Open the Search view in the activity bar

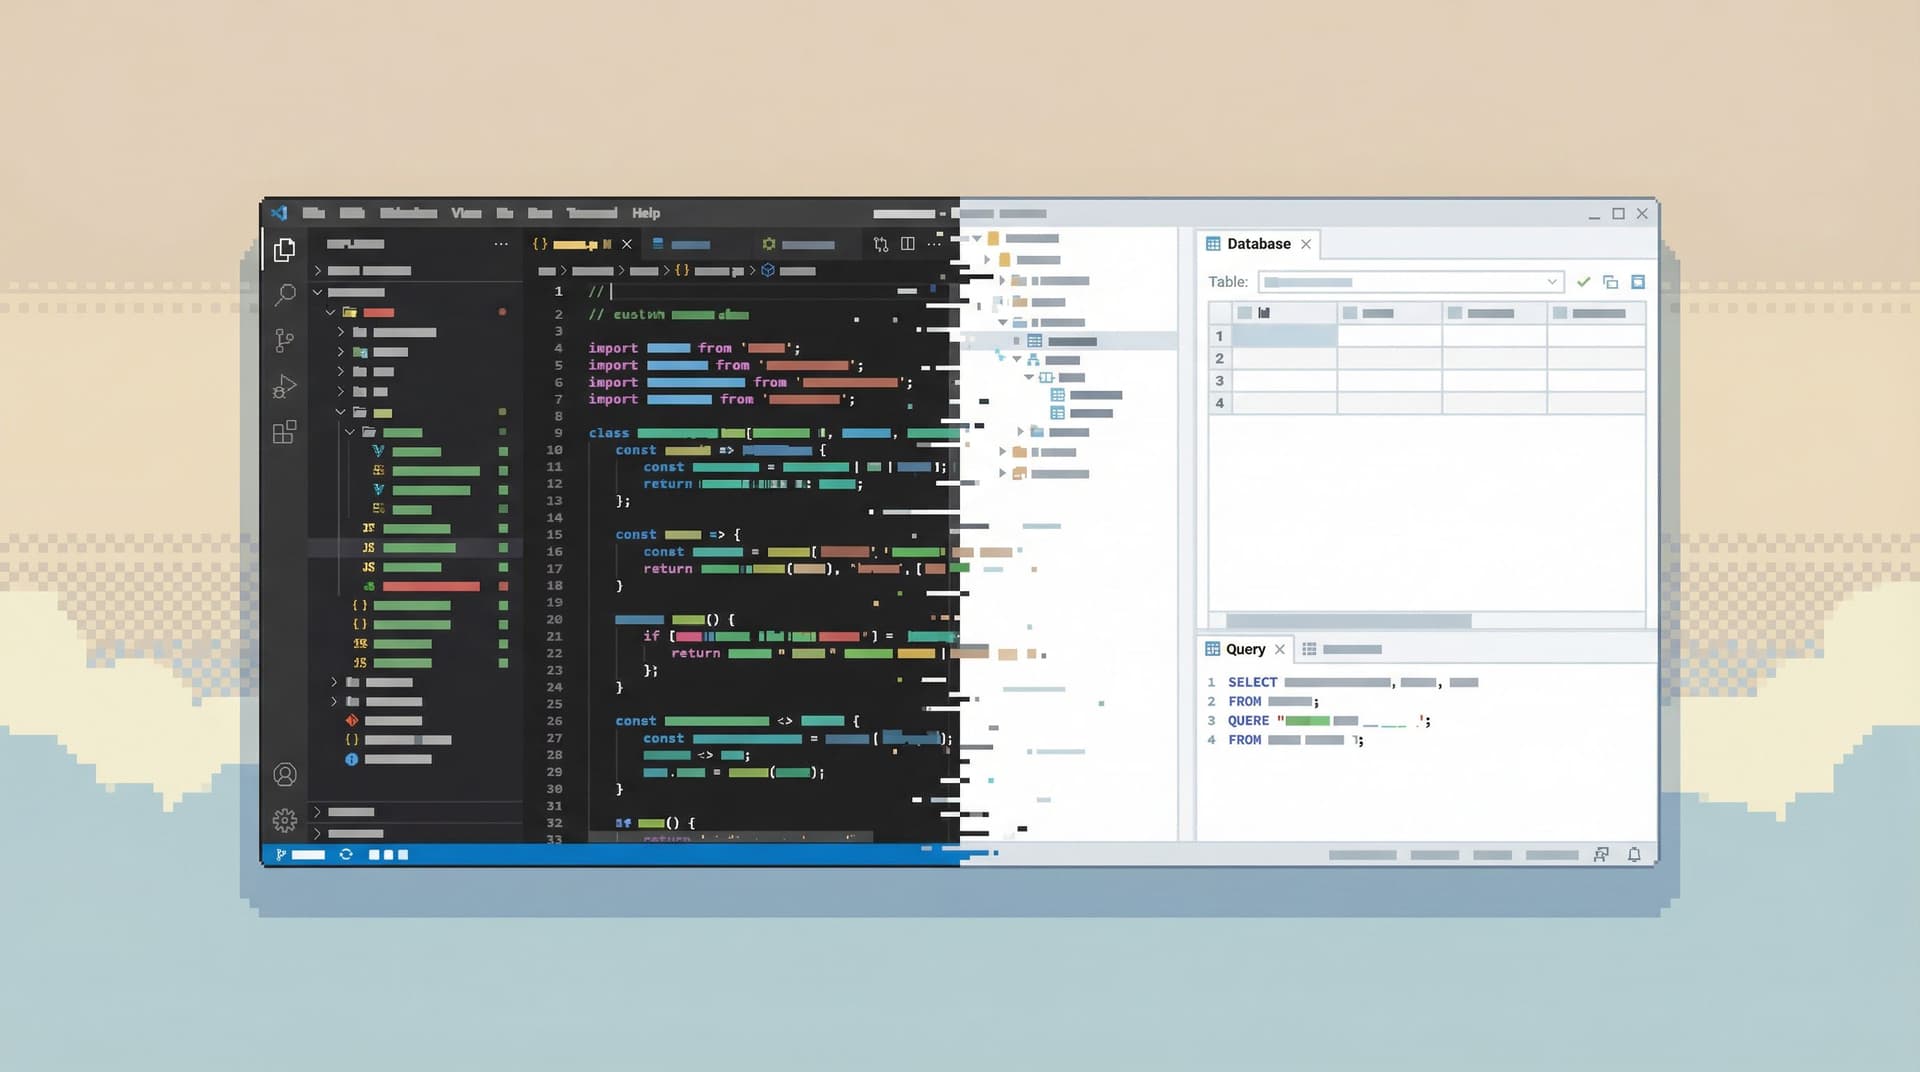point(286,295)
